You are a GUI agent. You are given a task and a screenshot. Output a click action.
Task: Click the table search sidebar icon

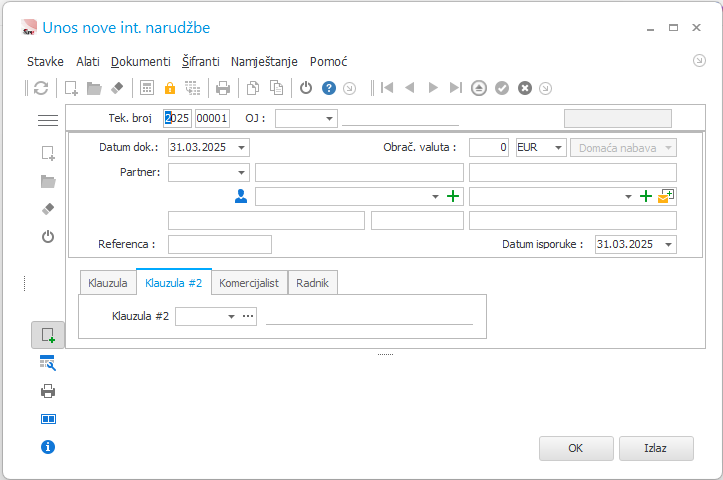48,363
